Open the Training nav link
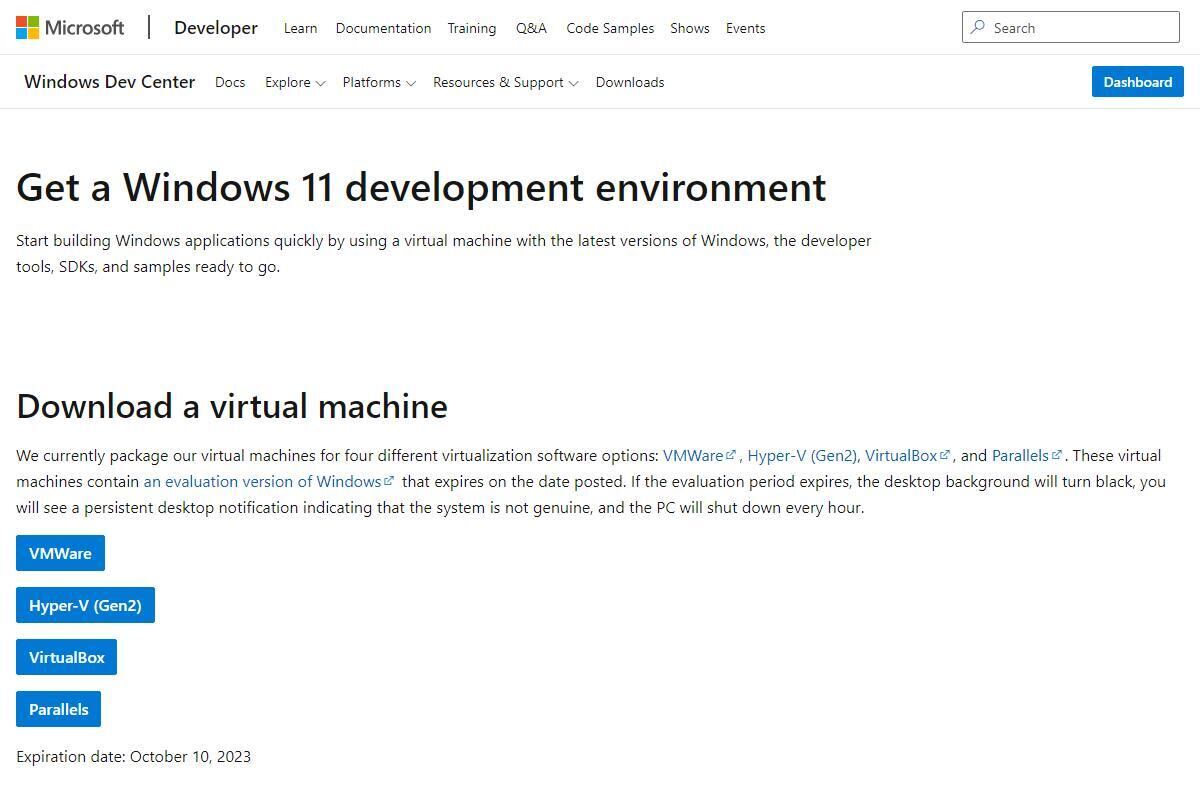This screenshot has width=1200, height=800. click(x=472, y=28)
